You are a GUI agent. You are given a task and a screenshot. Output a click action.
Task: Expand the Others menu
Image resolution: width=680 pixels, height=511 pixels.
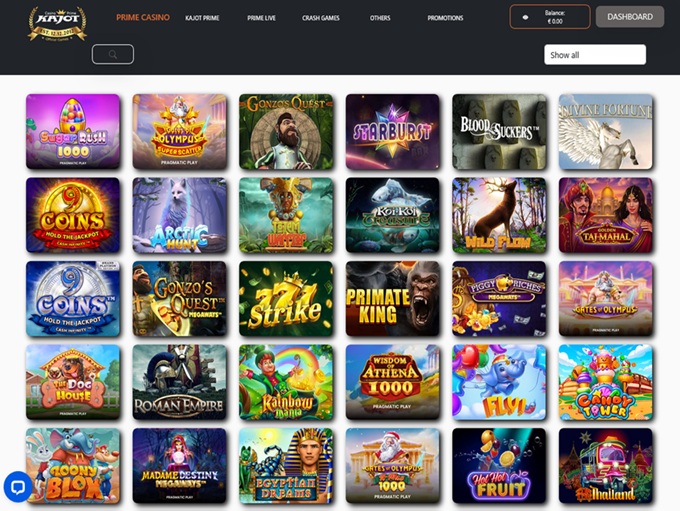[380, 18]
